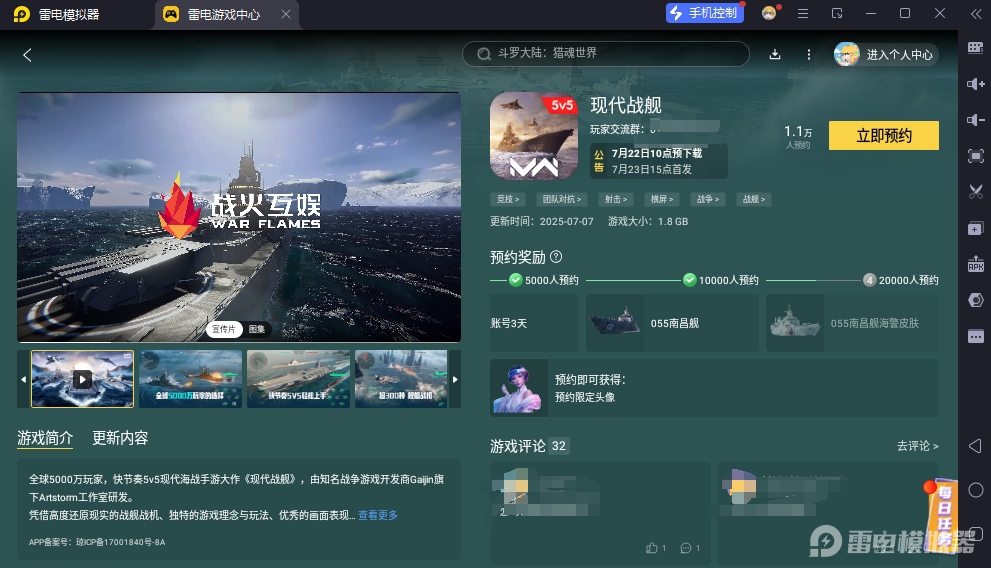Open the 每日任务 daily task badge
This screenshot has width=991, height=568.
coord(943,515)
